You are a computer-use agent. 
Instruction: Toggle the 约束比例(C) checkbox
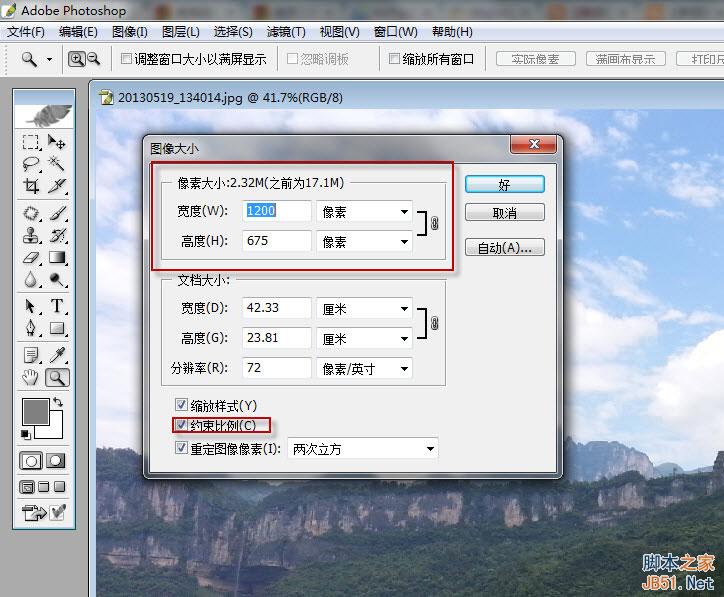point(181,425)
